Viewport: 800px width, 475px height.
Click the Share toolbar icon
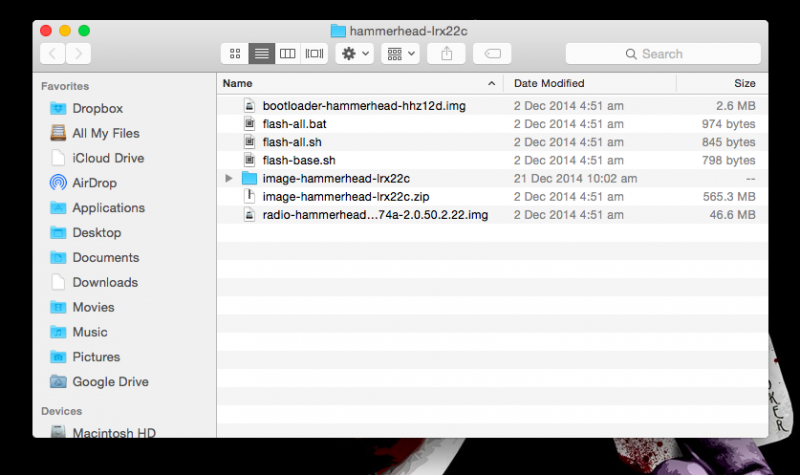[x=447, y=53]
